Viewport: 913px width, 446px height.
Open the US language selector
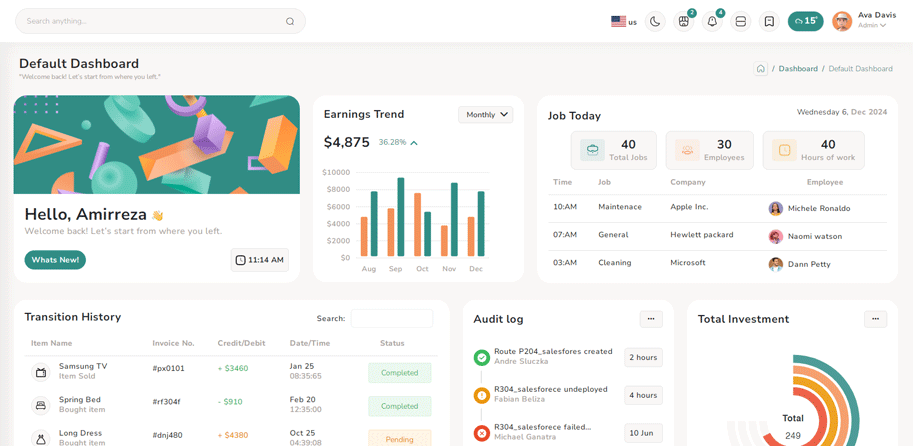623,21
